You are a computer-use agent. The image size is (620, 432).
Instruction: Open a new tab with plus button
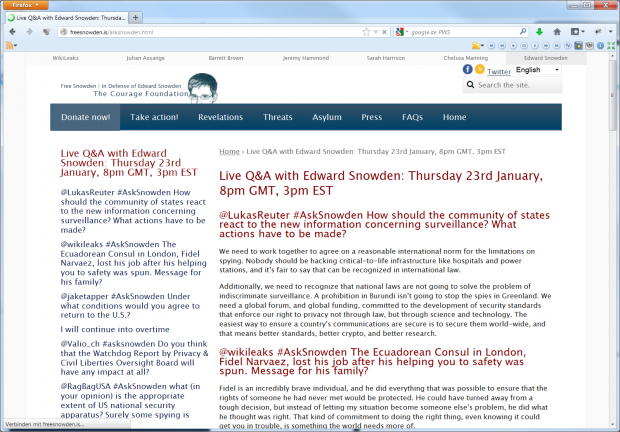(x=136, y=17)
